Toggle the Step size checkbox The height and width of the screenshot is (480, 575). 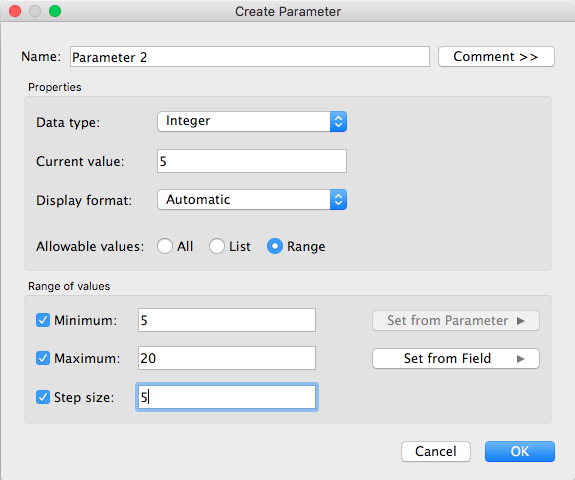pos(43,397)
